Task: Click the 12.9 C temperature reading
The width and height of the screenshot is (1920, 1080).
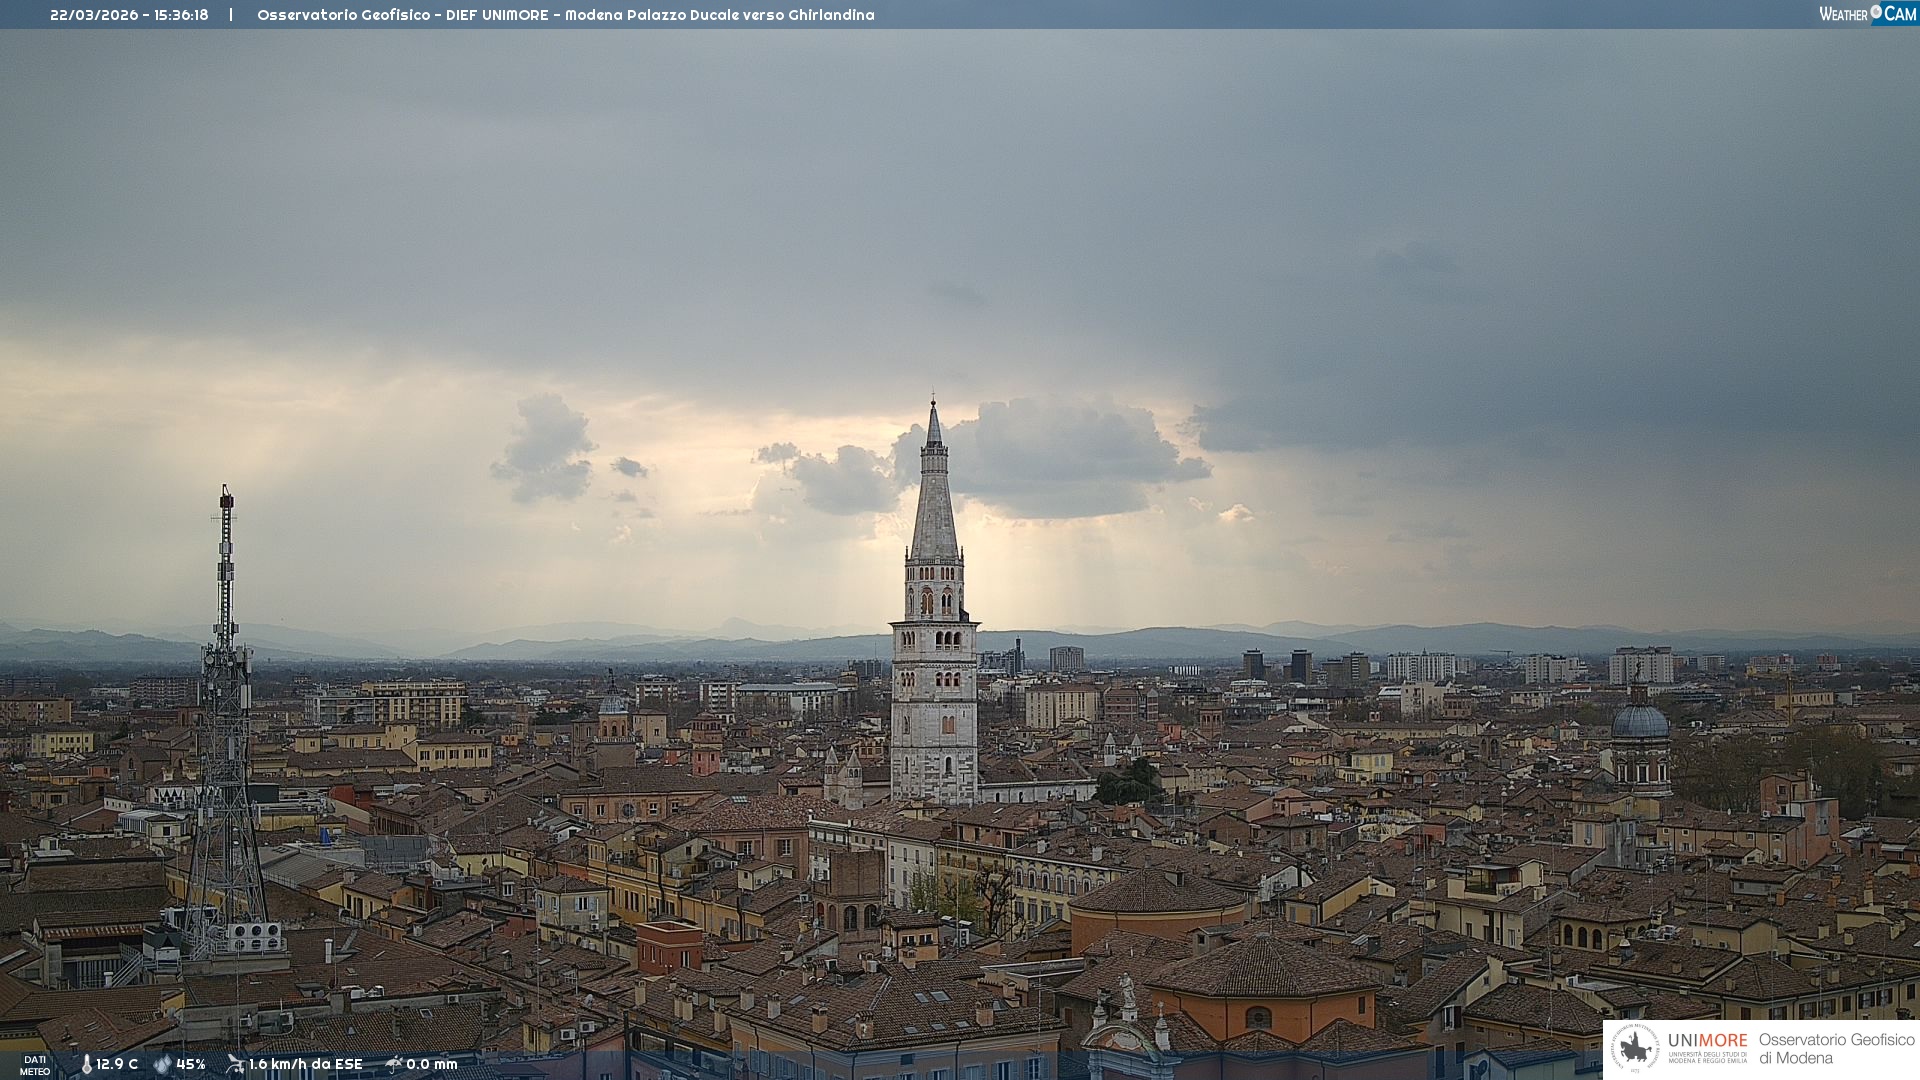Action: click(117, 1065)
